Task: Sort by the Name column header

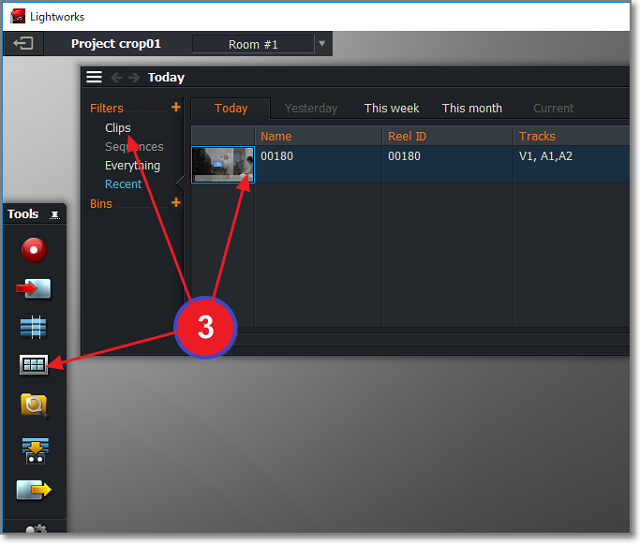Action: point(276,136)
